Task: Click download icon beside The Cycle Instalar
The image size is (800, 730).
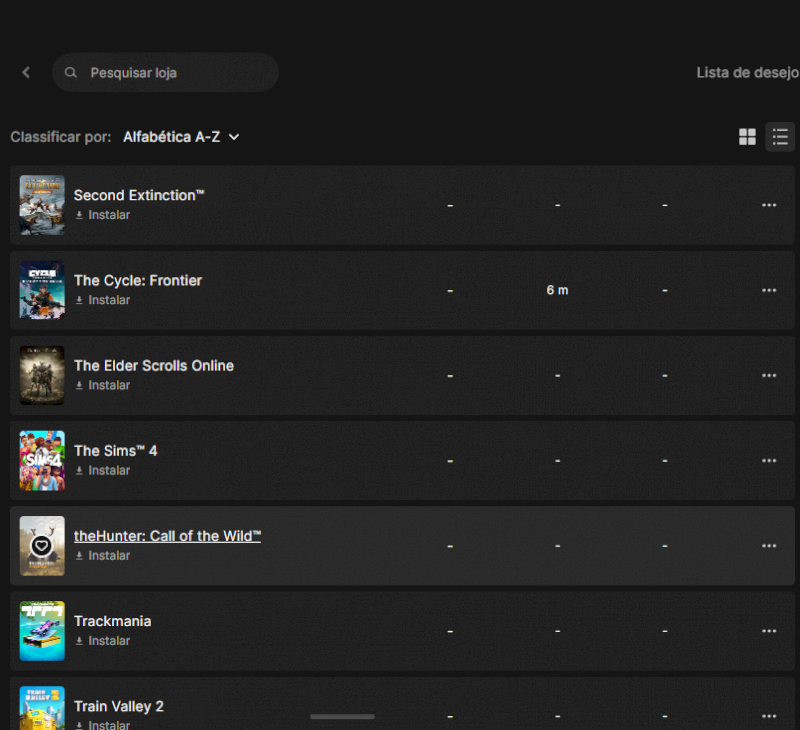Action: point(79,300)
